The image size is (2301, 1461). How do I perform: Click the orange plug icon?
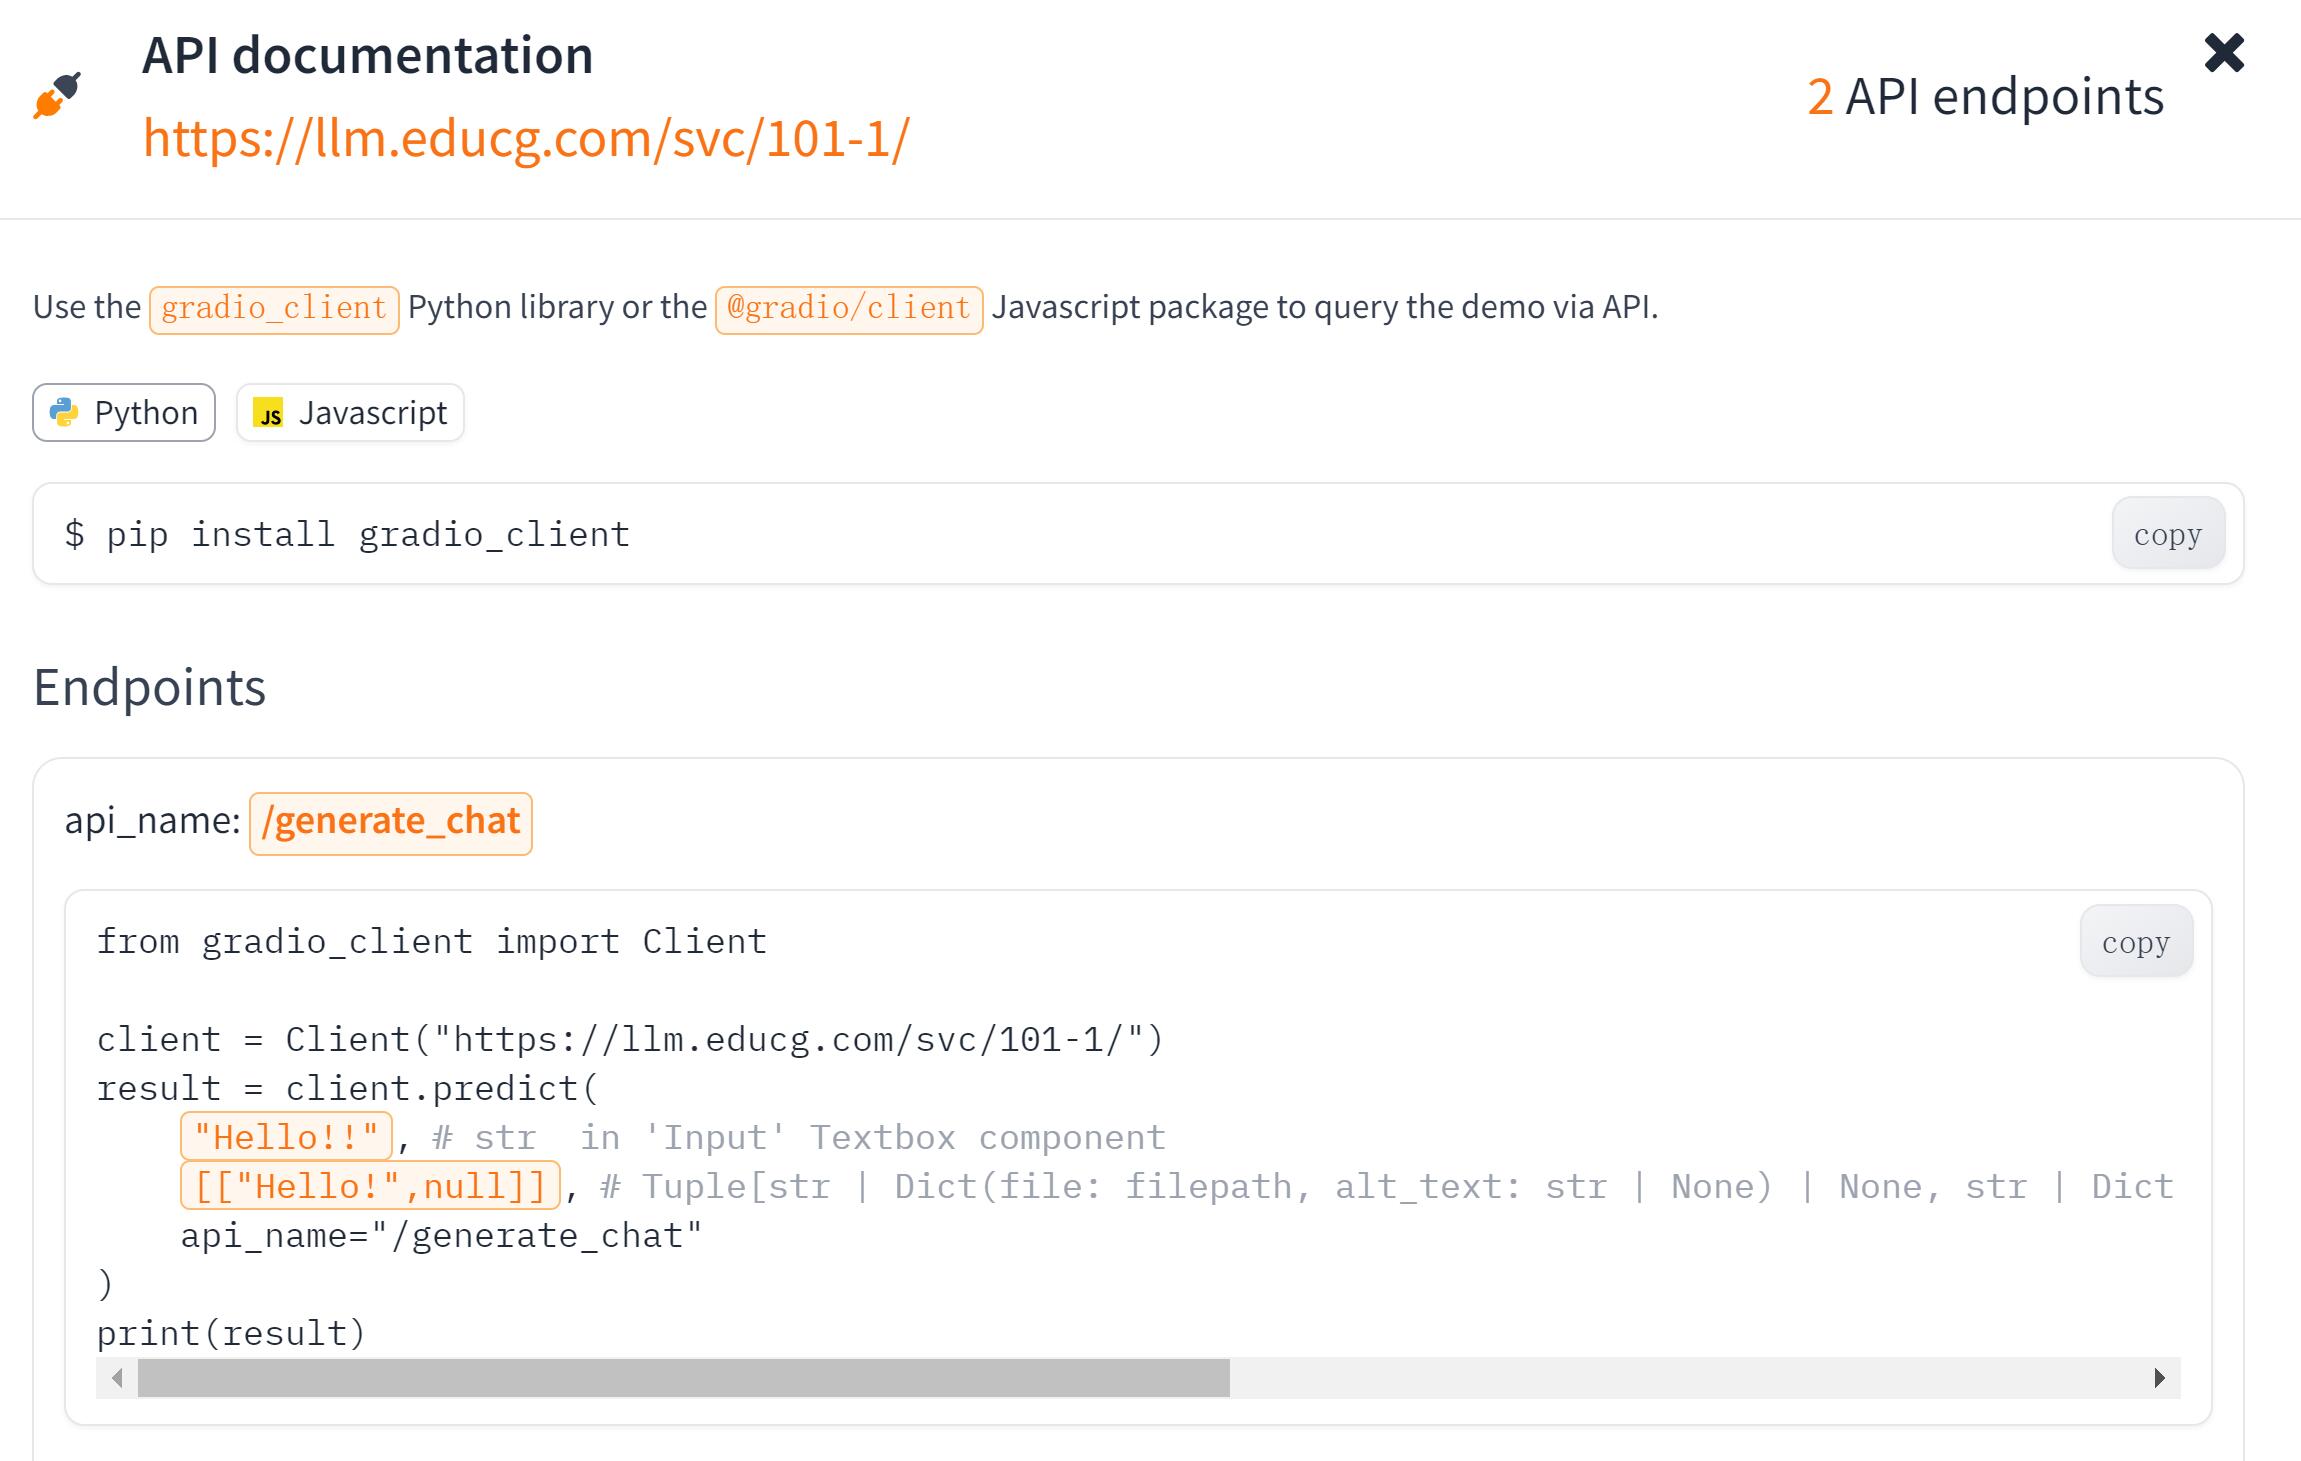[57, 96]
